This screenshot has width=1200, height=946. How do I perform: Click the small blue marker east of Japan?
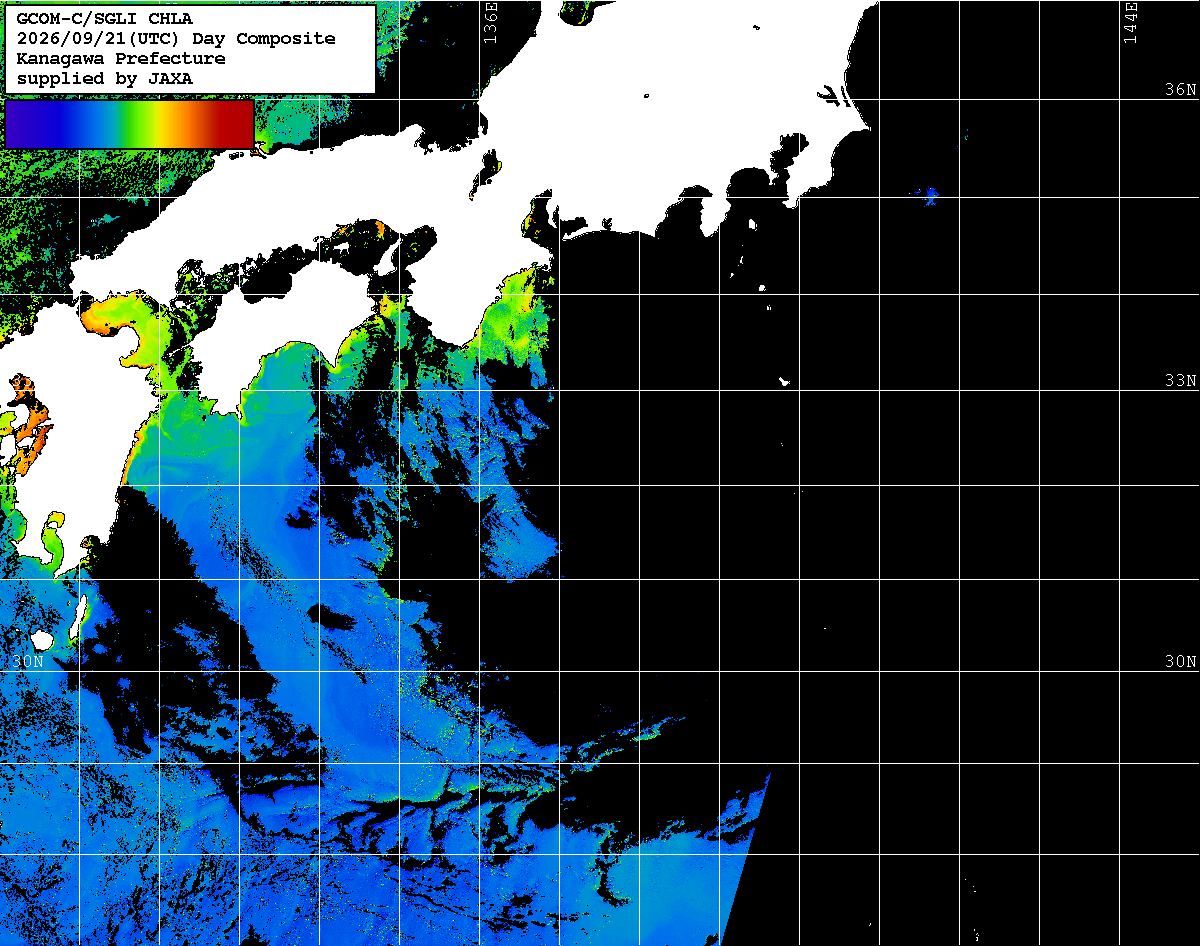point(931,195)
